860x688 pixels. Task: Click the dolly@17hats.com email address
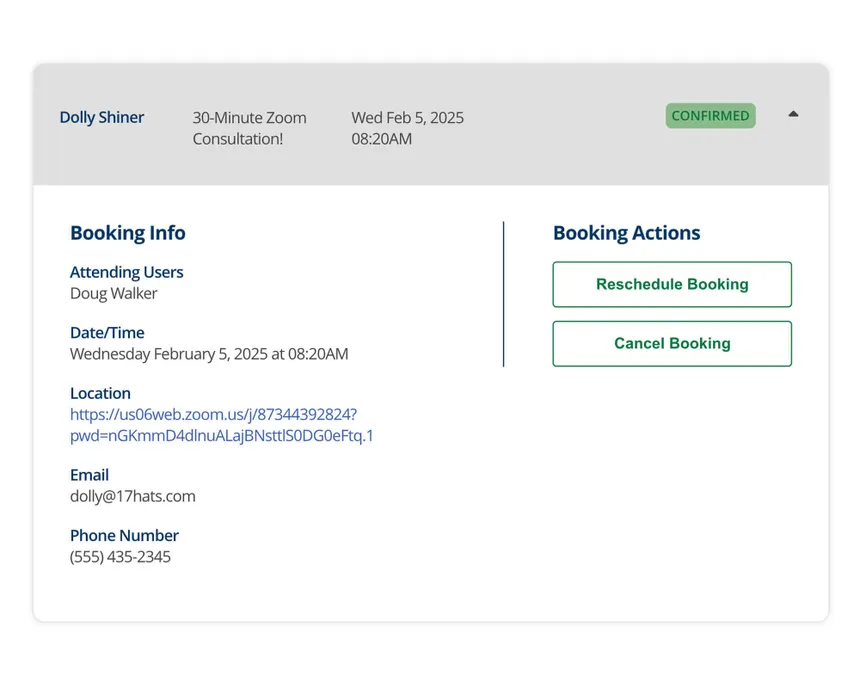coord(133,496)
